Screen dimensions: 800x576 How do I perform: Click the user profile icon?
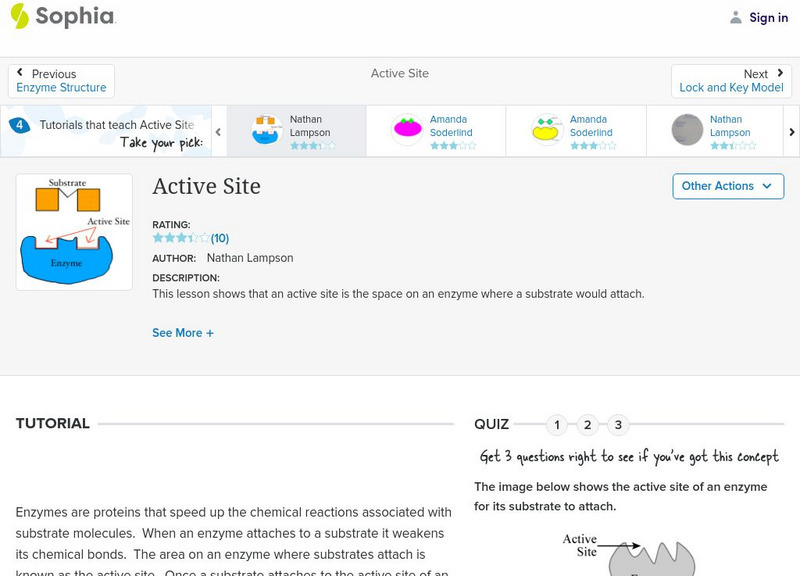click(735, 17)
